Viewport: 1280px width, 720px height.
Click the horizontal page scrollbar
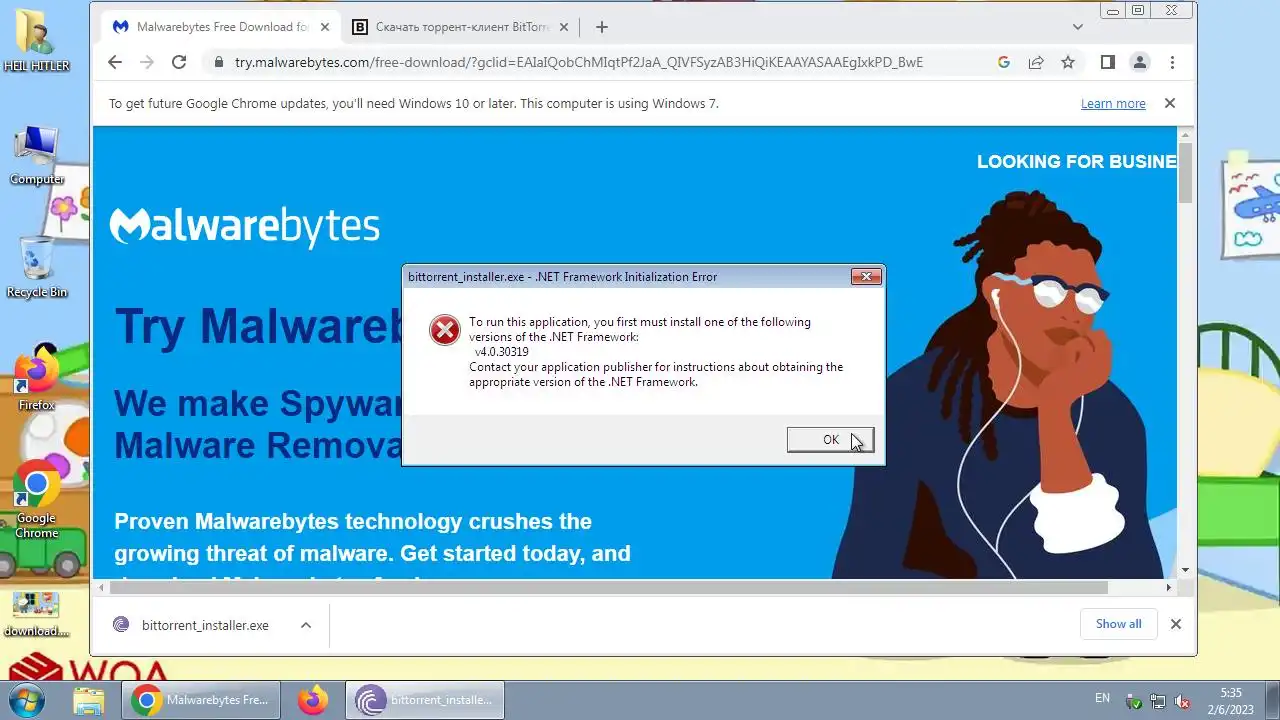pyautogui.click(x=607, y=588)
